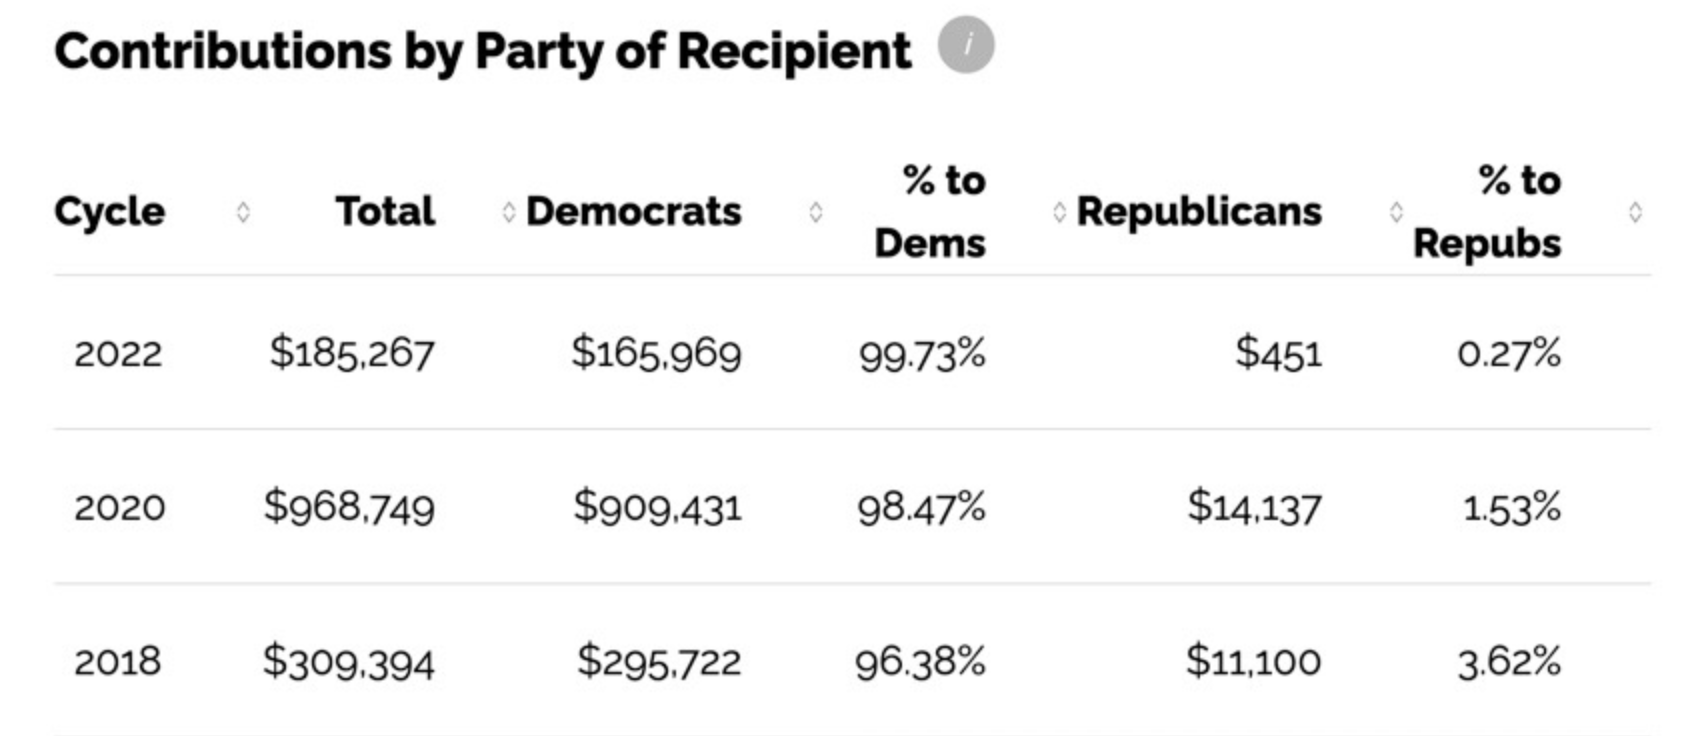Select the 2022 cycle row label
Viewport: 1708px width, 736px height.
(118, 354)
